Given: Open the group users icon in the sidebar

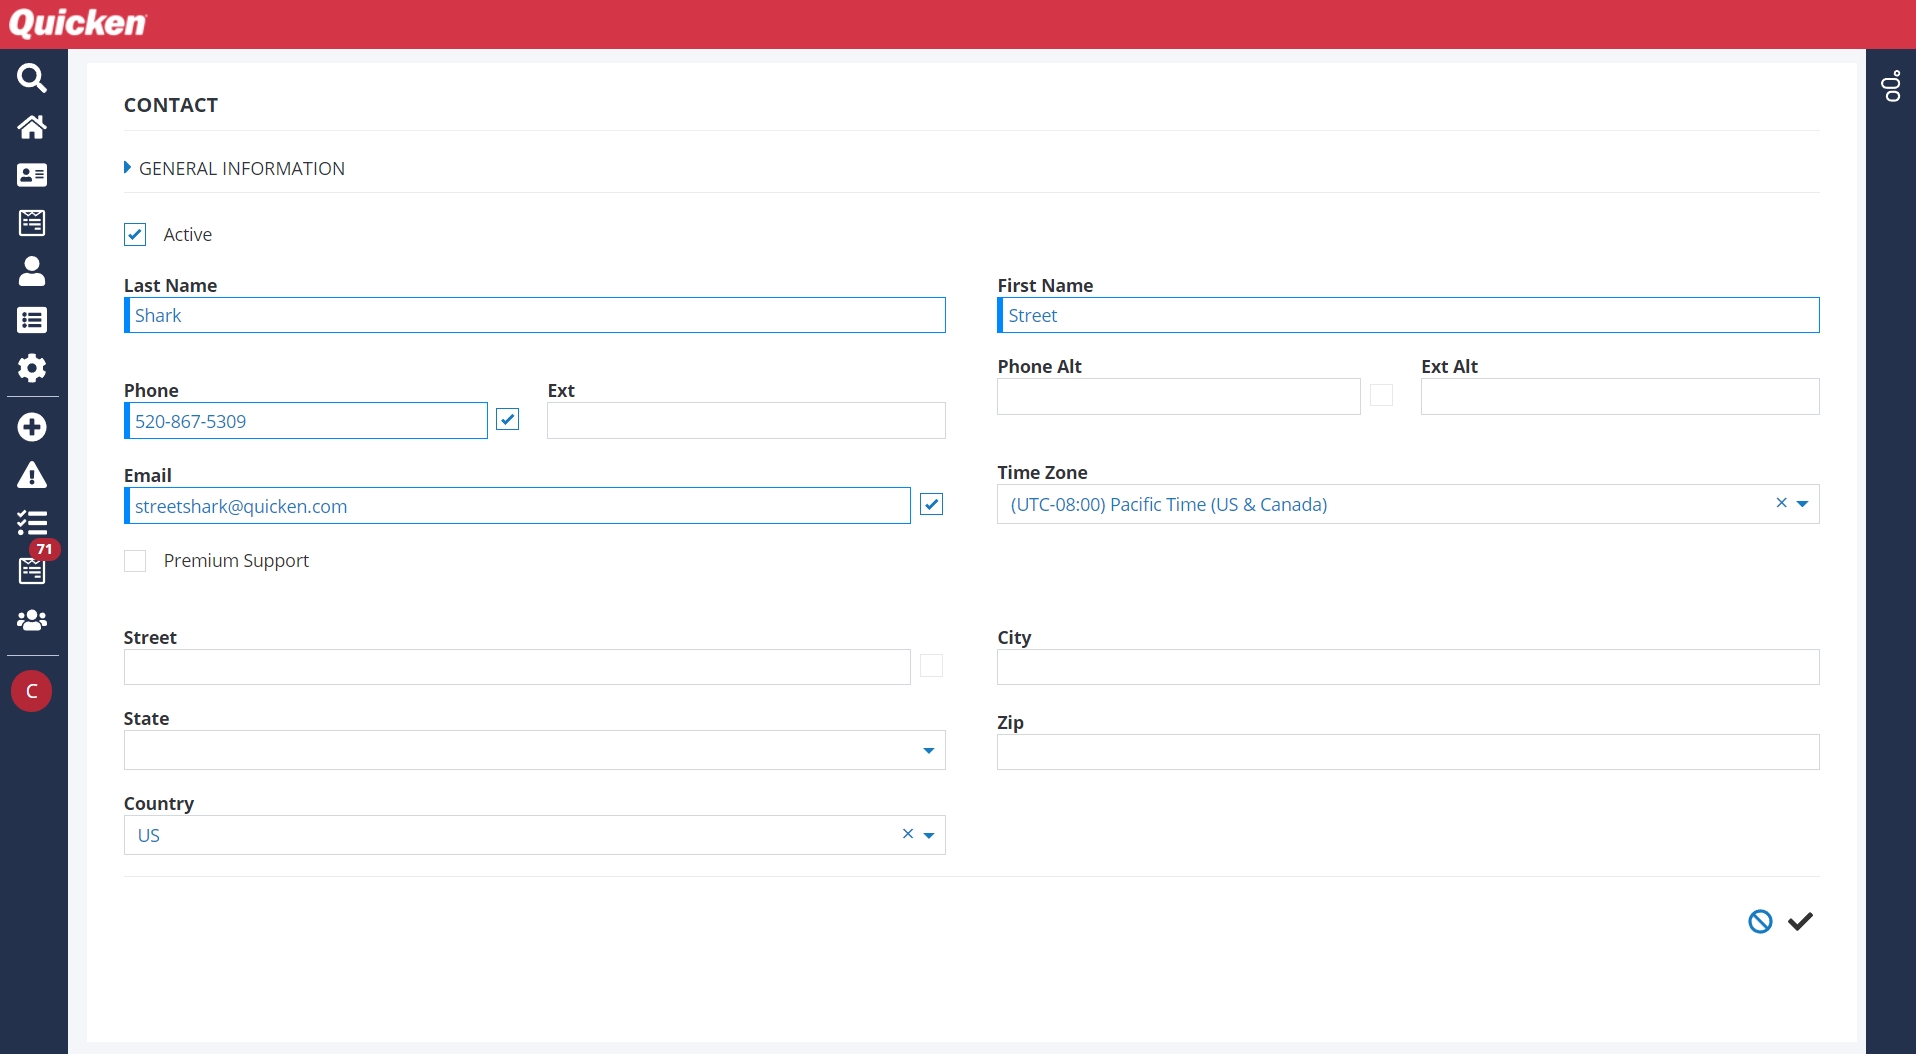Looking at the screenshot, I should (x=32, y=620).
